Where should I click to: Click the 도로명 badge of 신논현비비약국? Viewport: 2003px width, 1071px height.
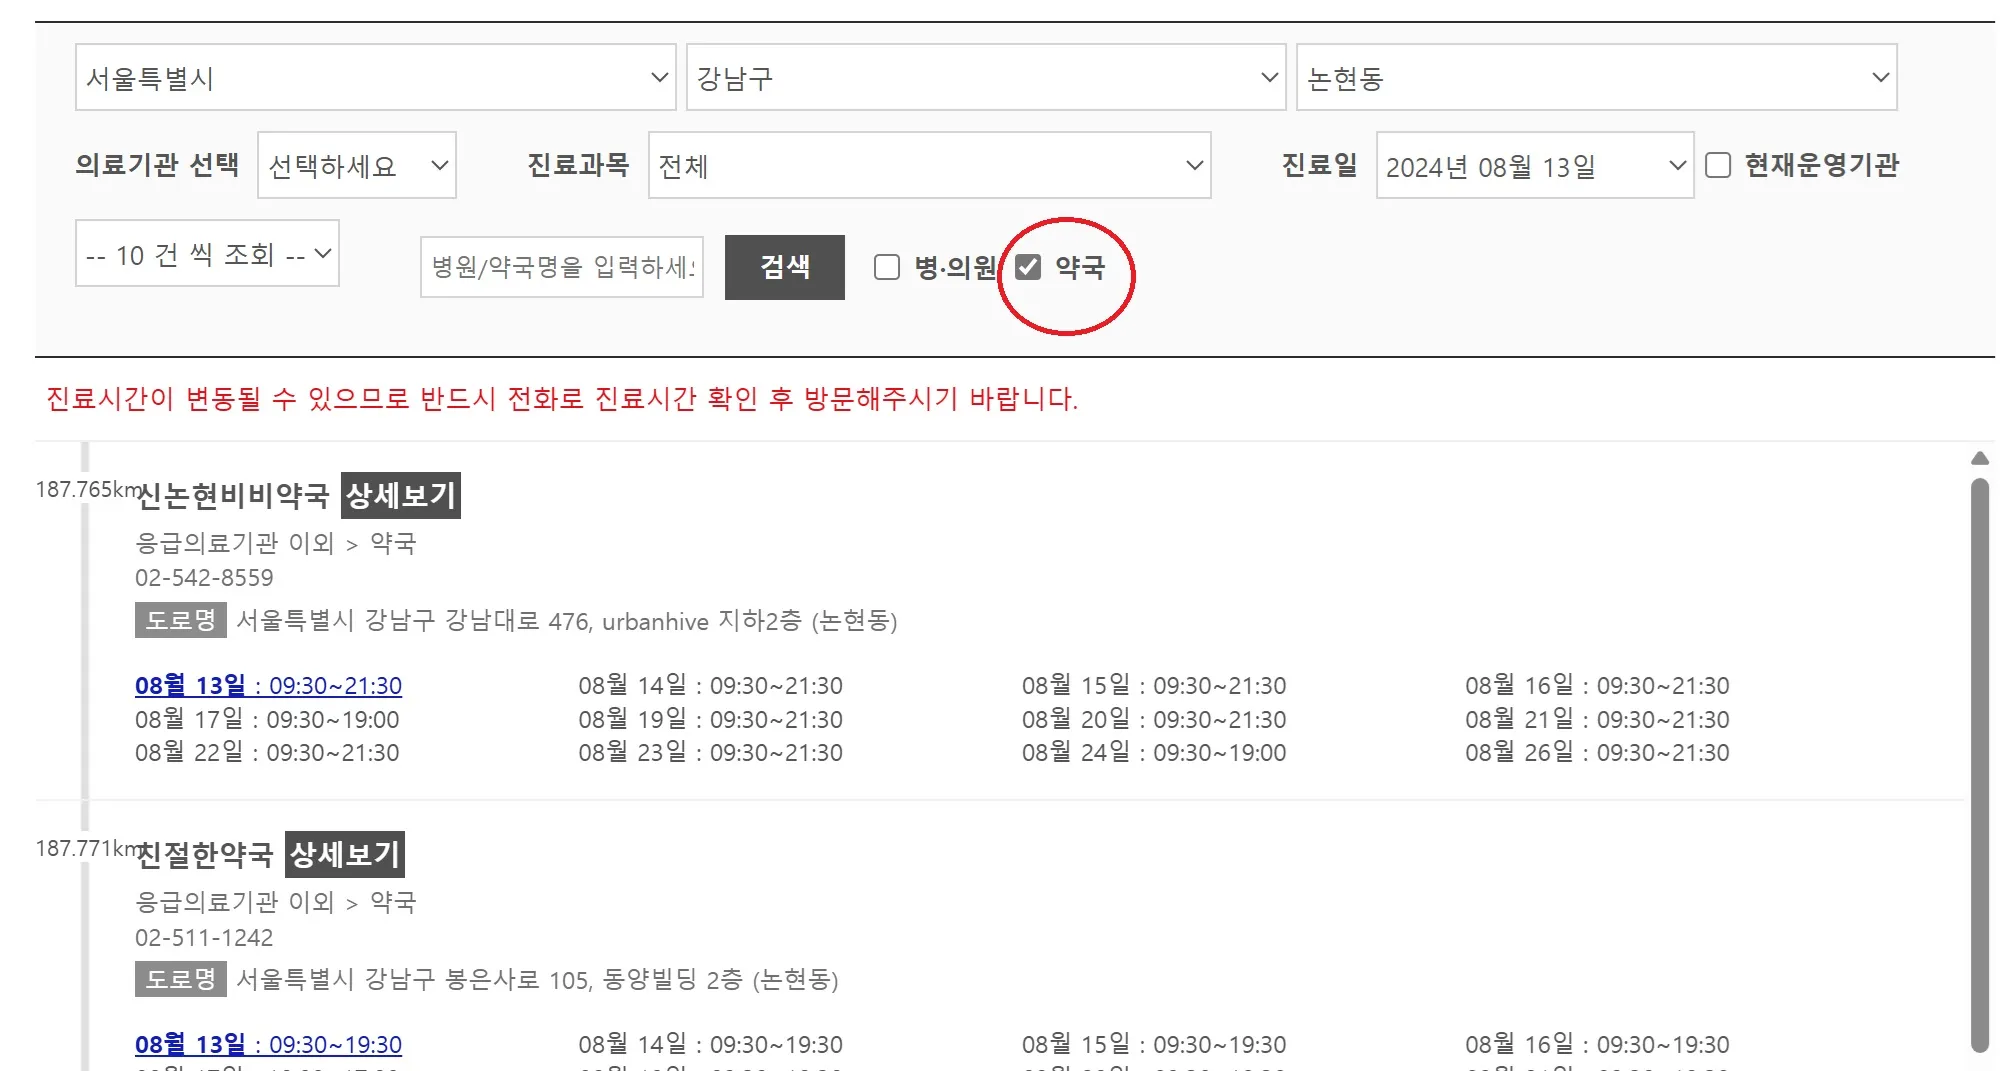point(181,620)
